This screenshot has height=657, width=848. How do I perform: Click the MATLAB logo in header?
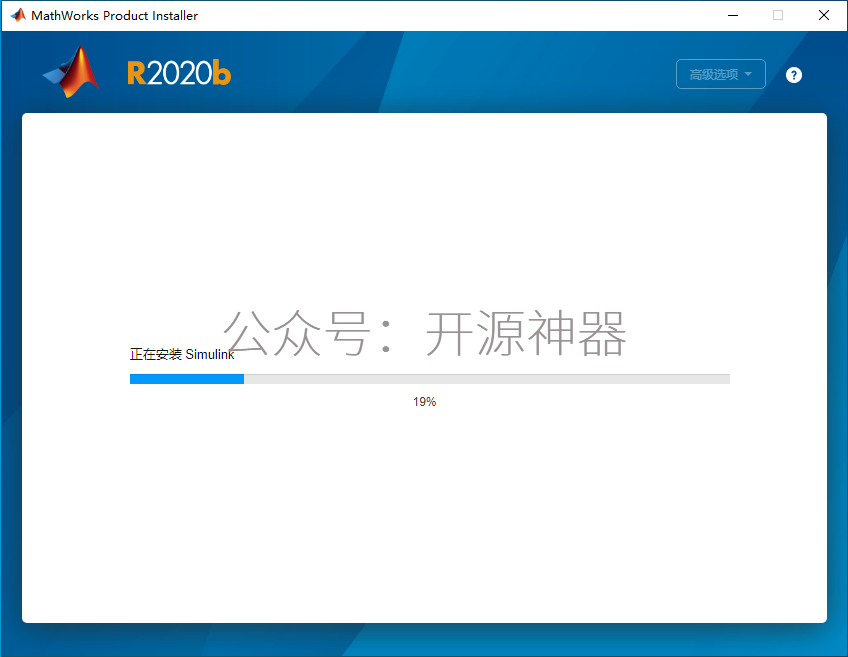coord(71,72)
